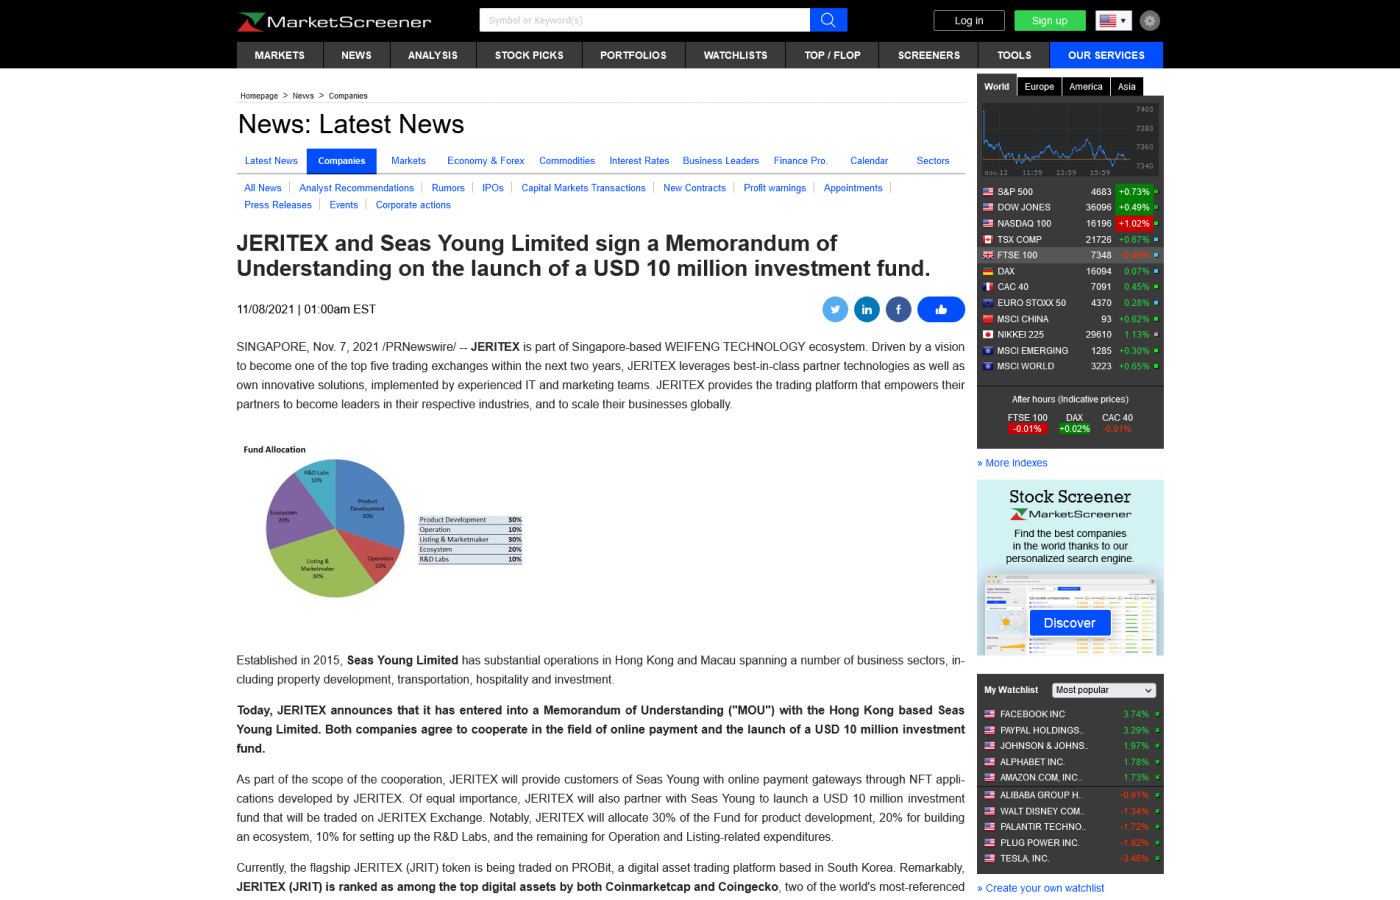Click the DAX German flag icon
Image resolution: width=1400 pixels, height=900 pixels.
(x=988, y=271)
